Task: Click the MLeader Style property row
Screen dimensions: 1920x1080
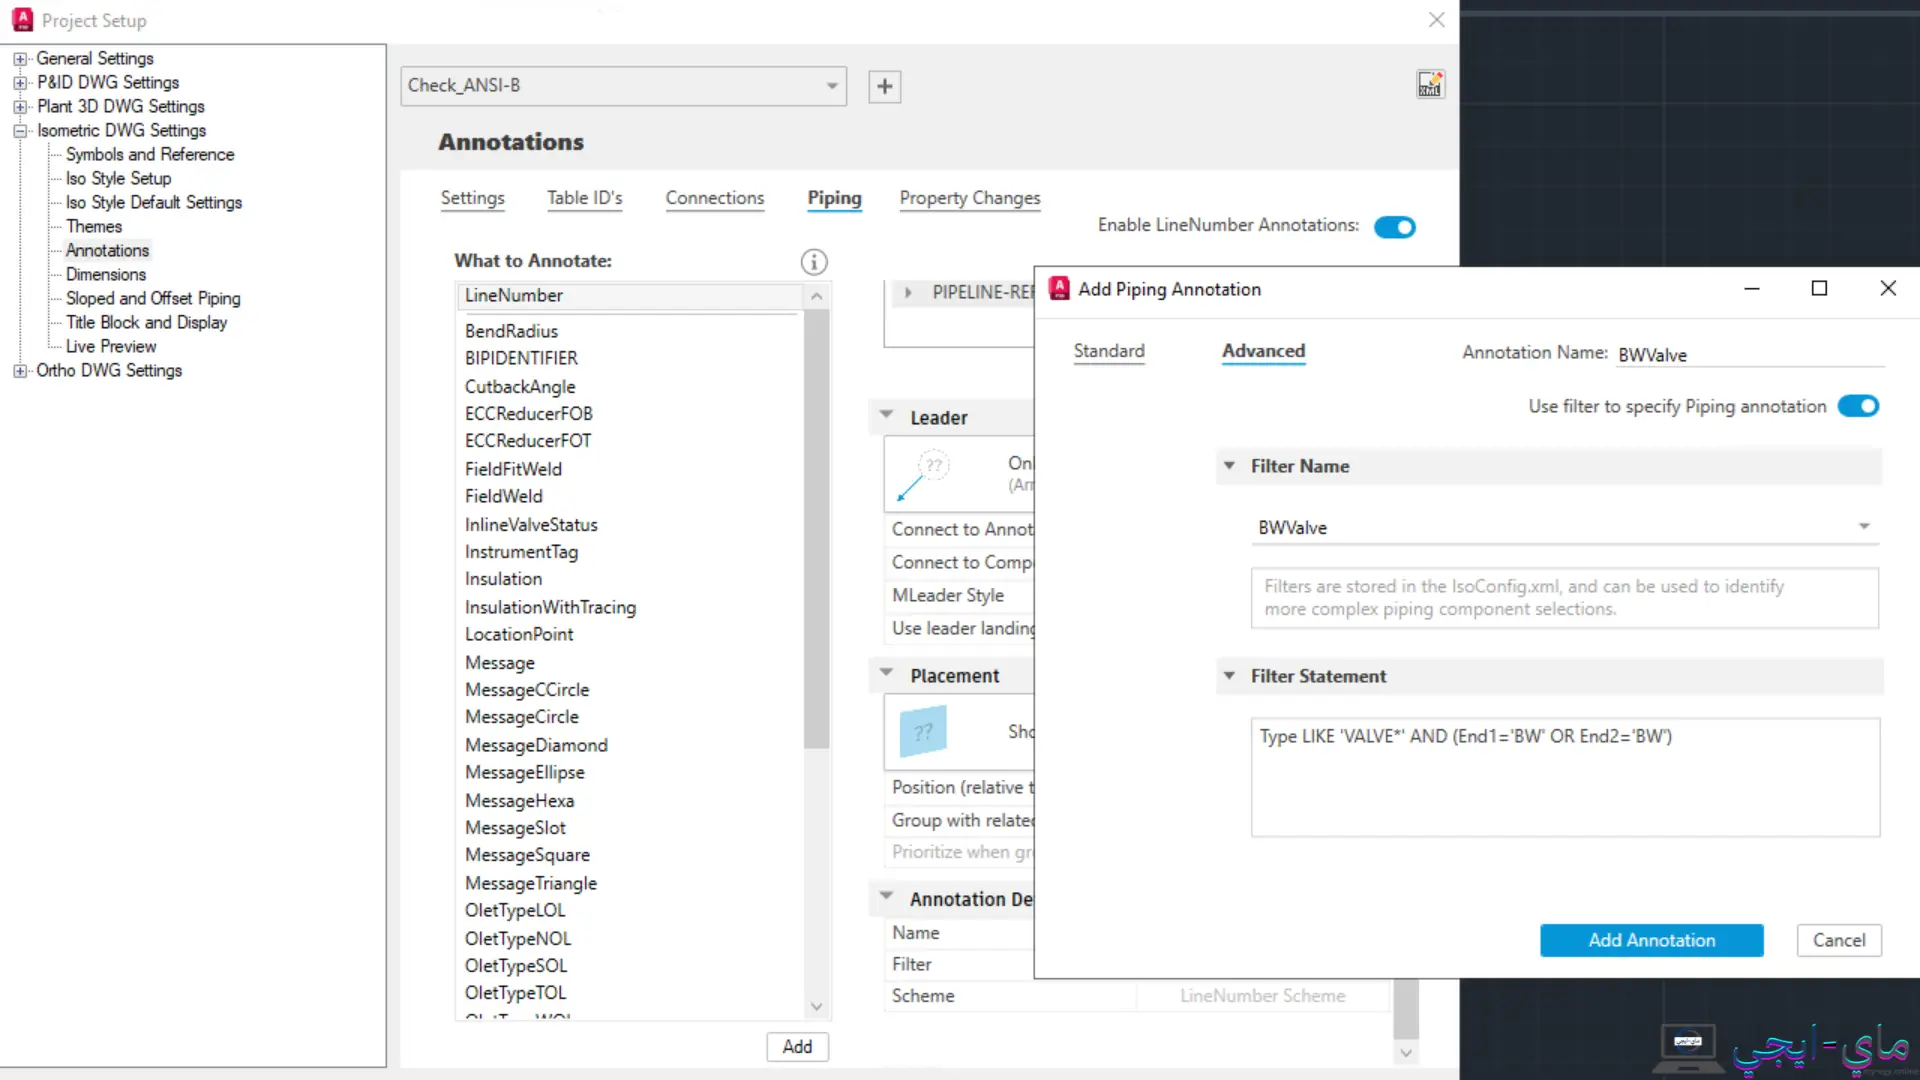Action: (x=960, y=595)
